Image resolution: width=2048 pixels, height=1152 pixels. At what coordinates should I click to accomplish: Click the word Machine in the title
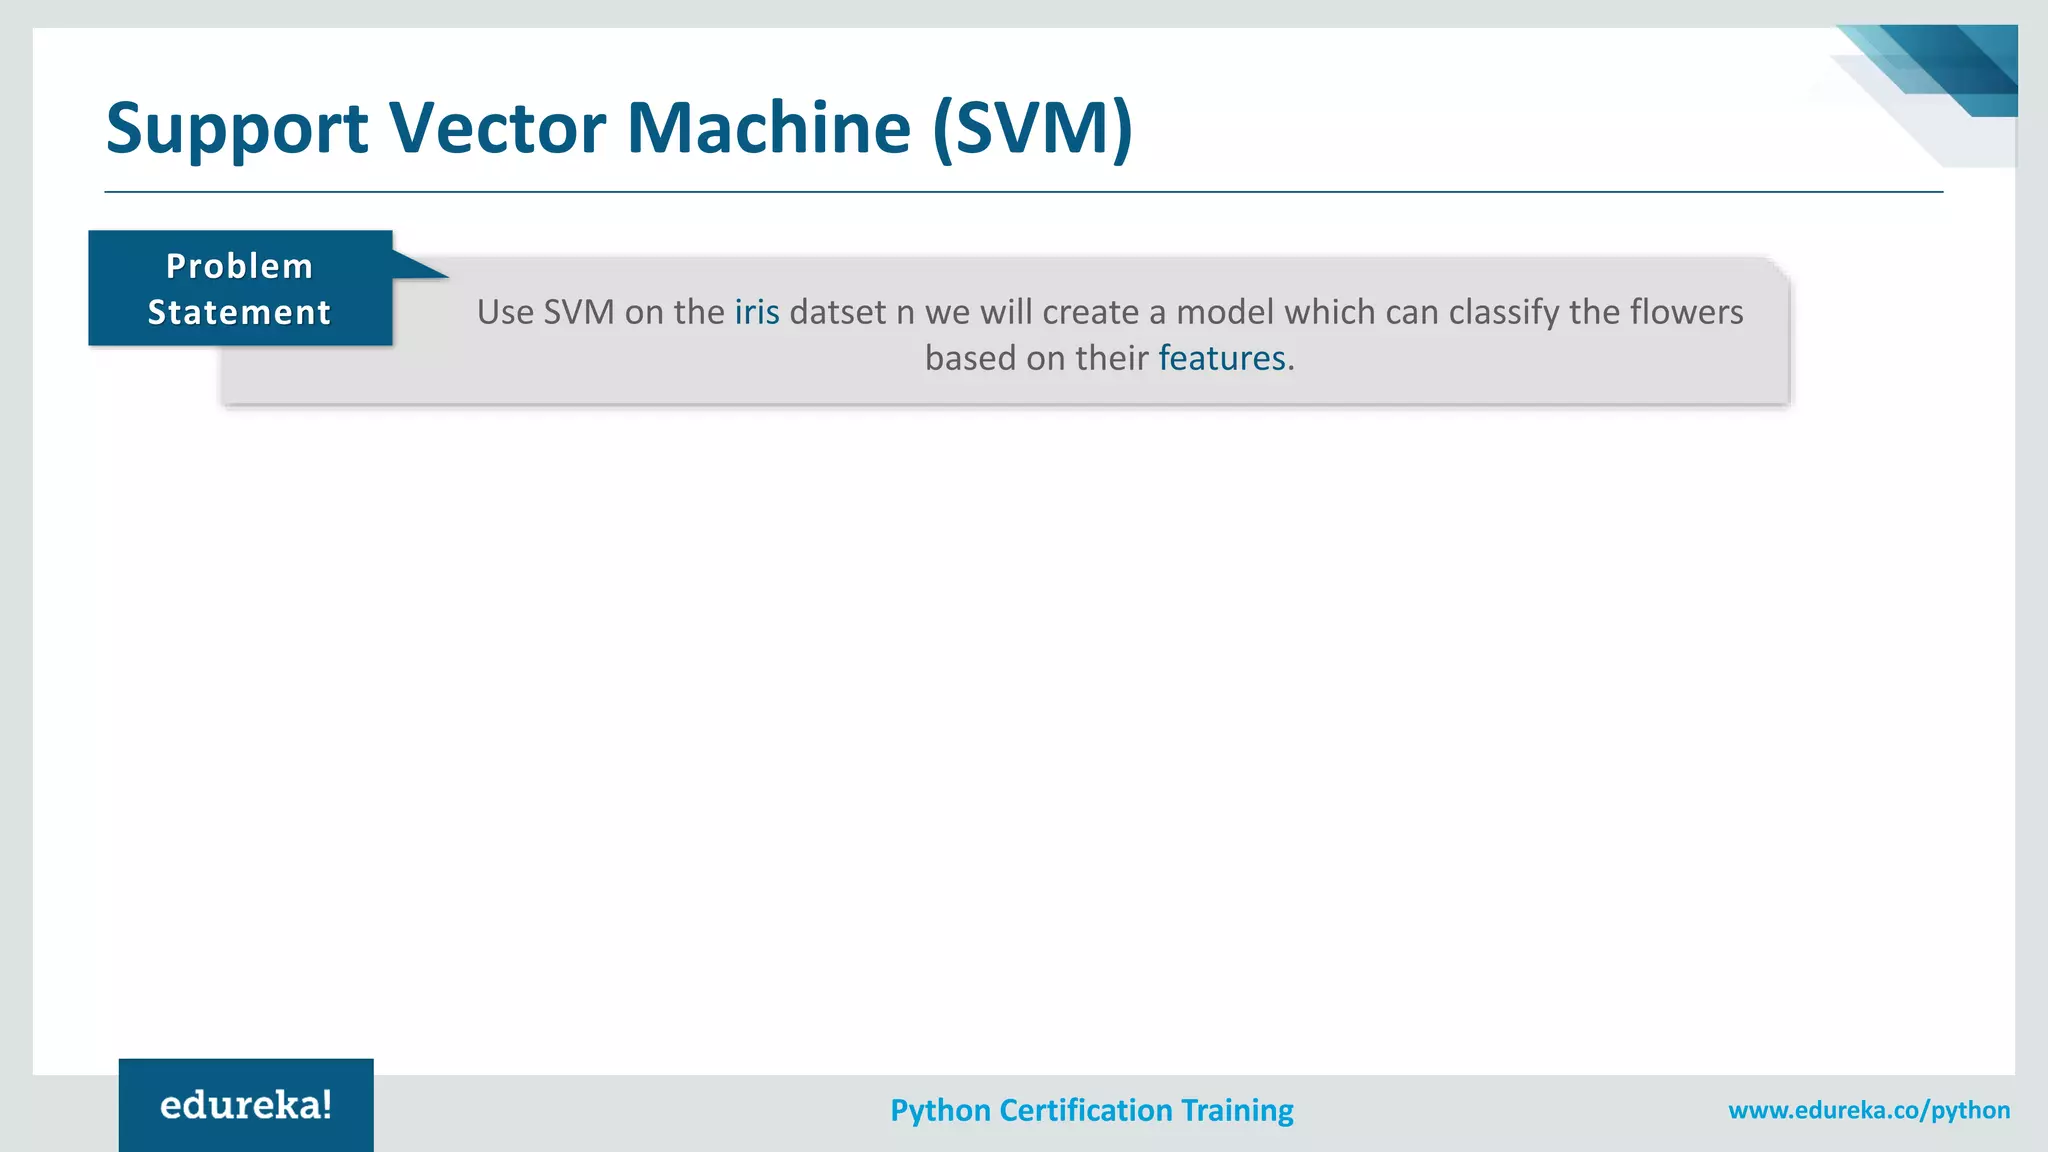[x=768, y=128]
